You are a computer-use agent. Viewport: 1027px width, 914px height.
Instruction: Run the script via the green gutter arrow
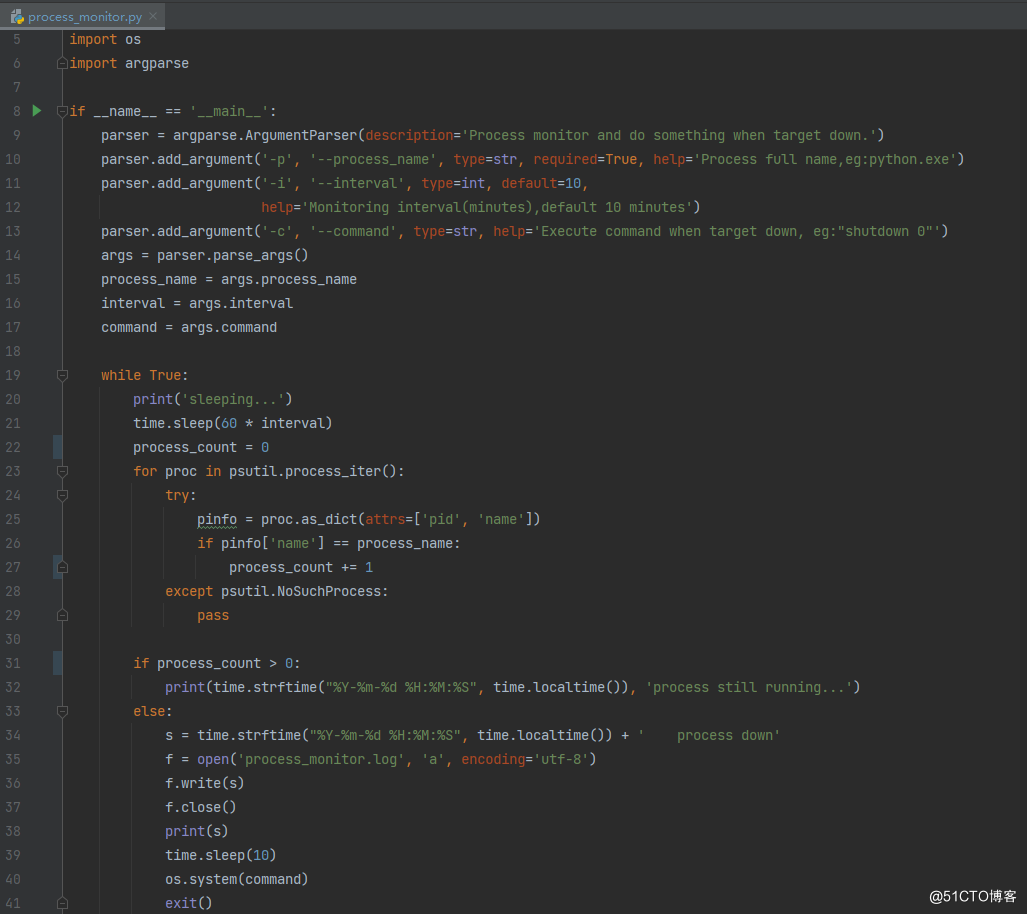pos(37,111)
